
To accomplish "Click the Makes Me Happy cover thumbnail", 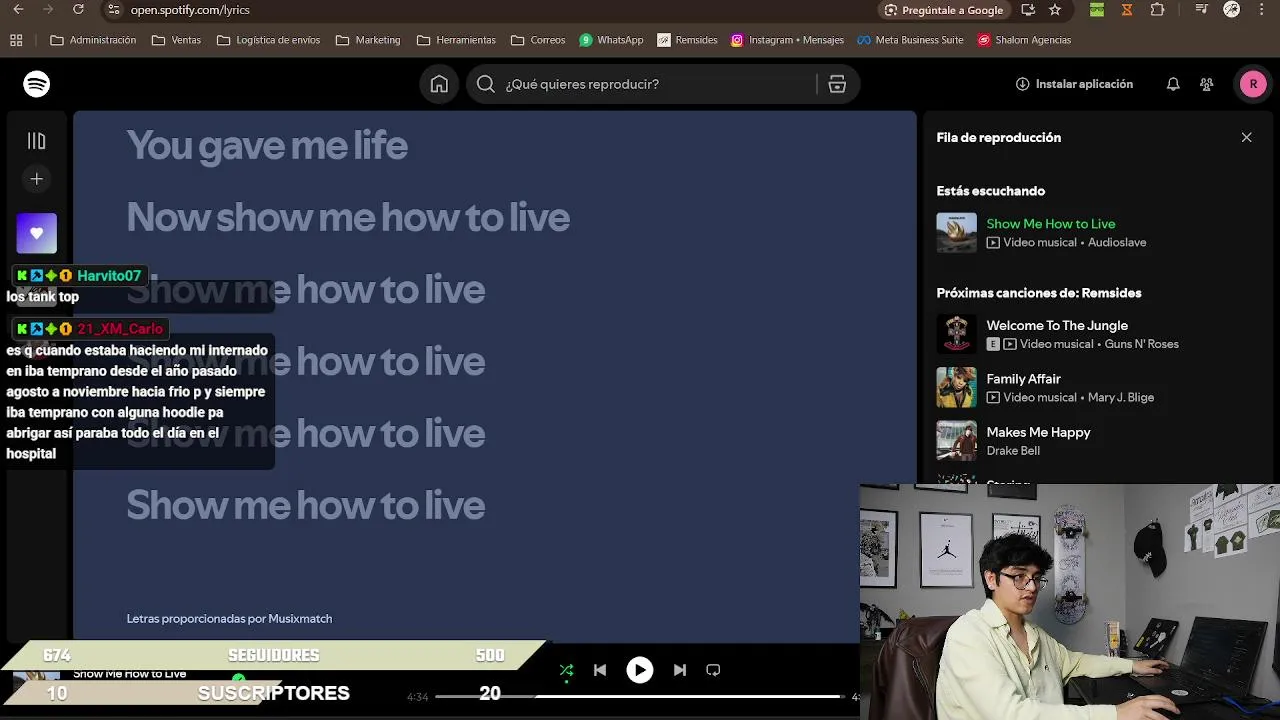I will coord(956,441).
